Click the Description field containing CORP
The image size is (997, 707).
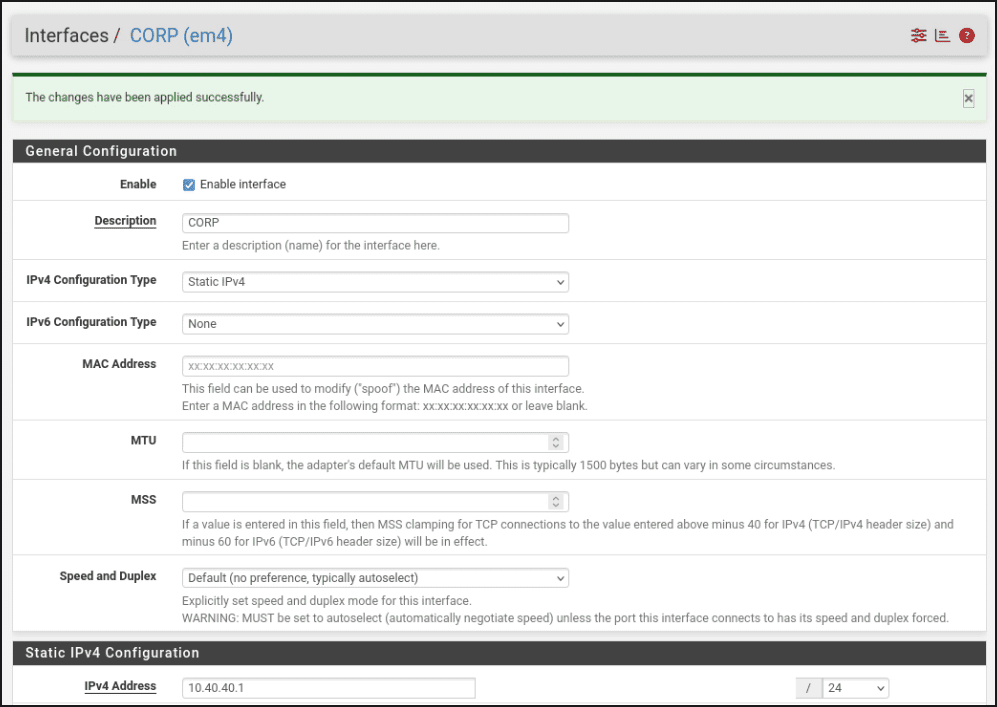[375, 223]
